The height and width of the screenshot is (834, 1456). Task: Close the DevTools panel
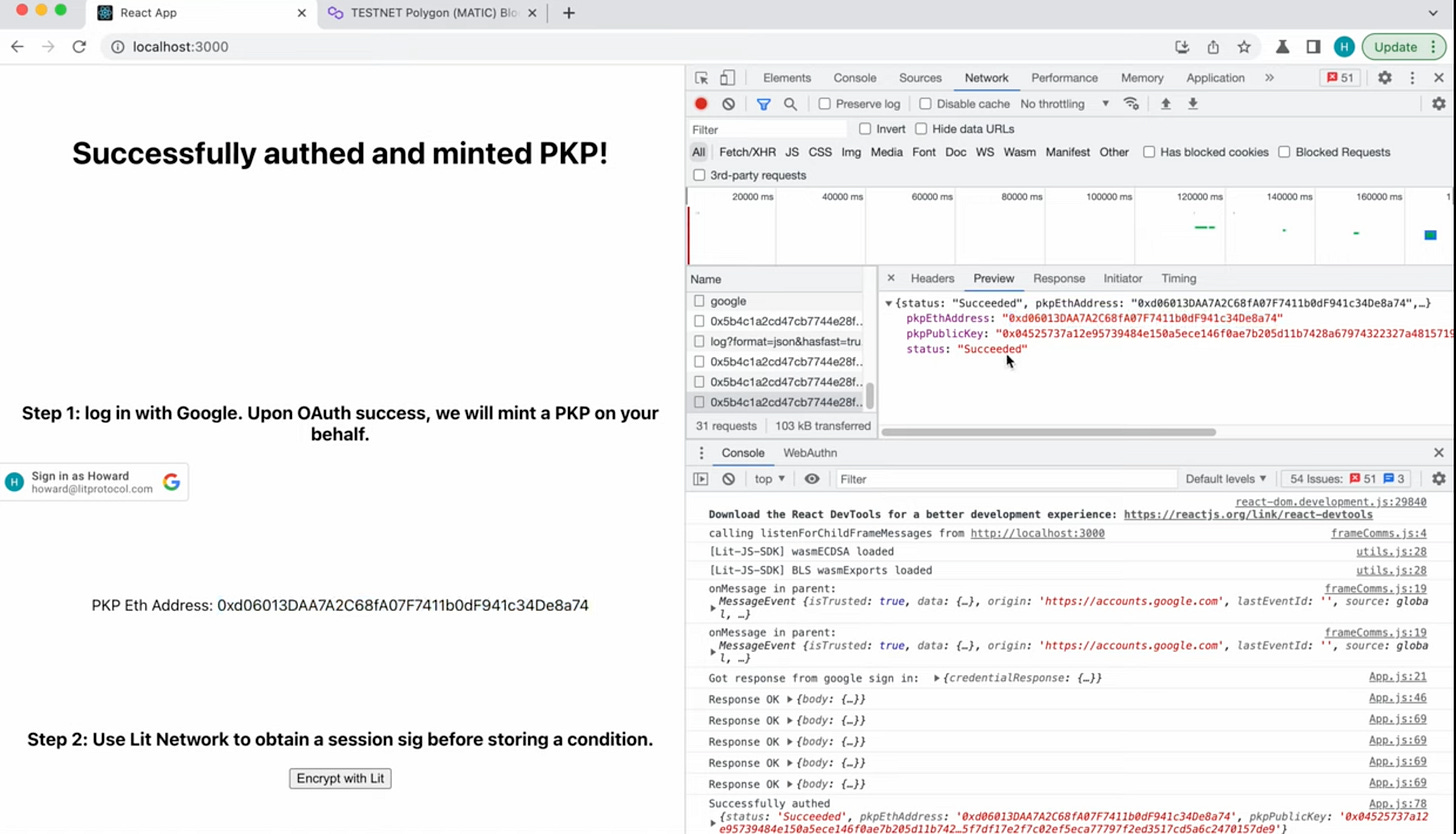click(1439, 78)
